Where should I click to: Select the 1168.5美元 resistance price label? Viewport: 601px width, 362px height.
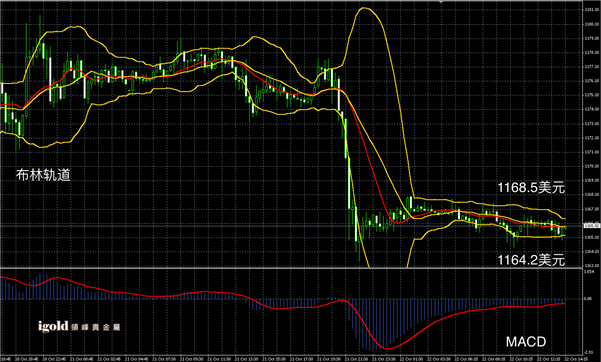pos(531,188)
